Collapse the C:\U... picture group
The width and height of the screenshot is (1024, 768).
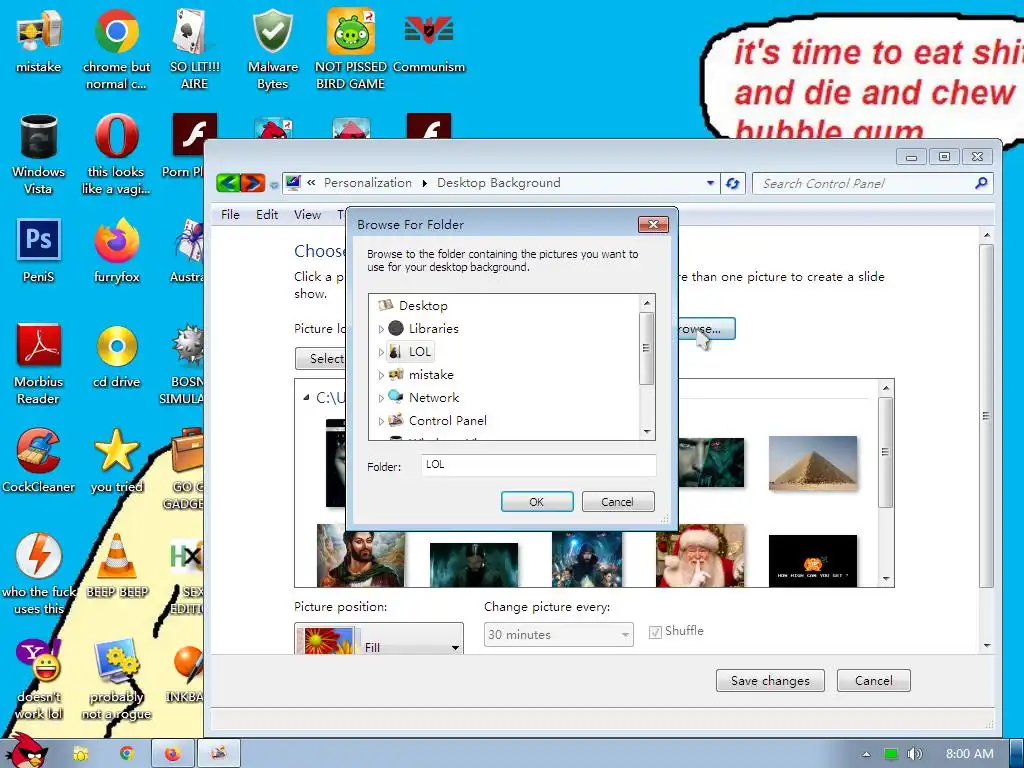coord(306,397)
